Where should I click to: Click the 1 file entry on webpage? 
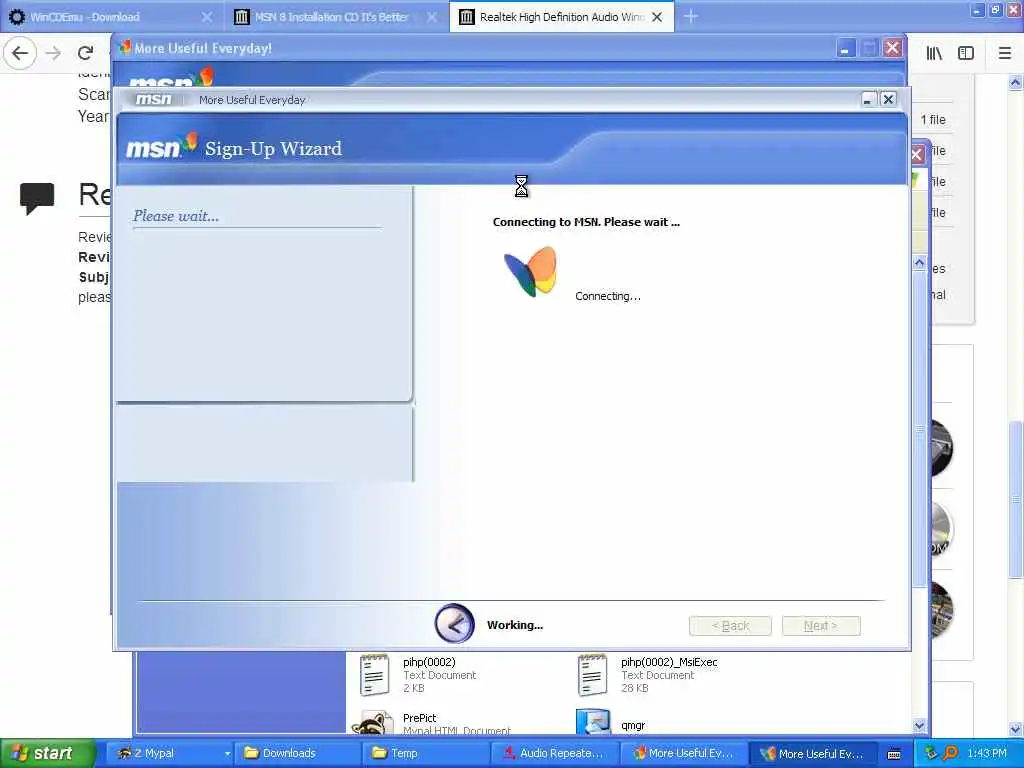(933, 120)
